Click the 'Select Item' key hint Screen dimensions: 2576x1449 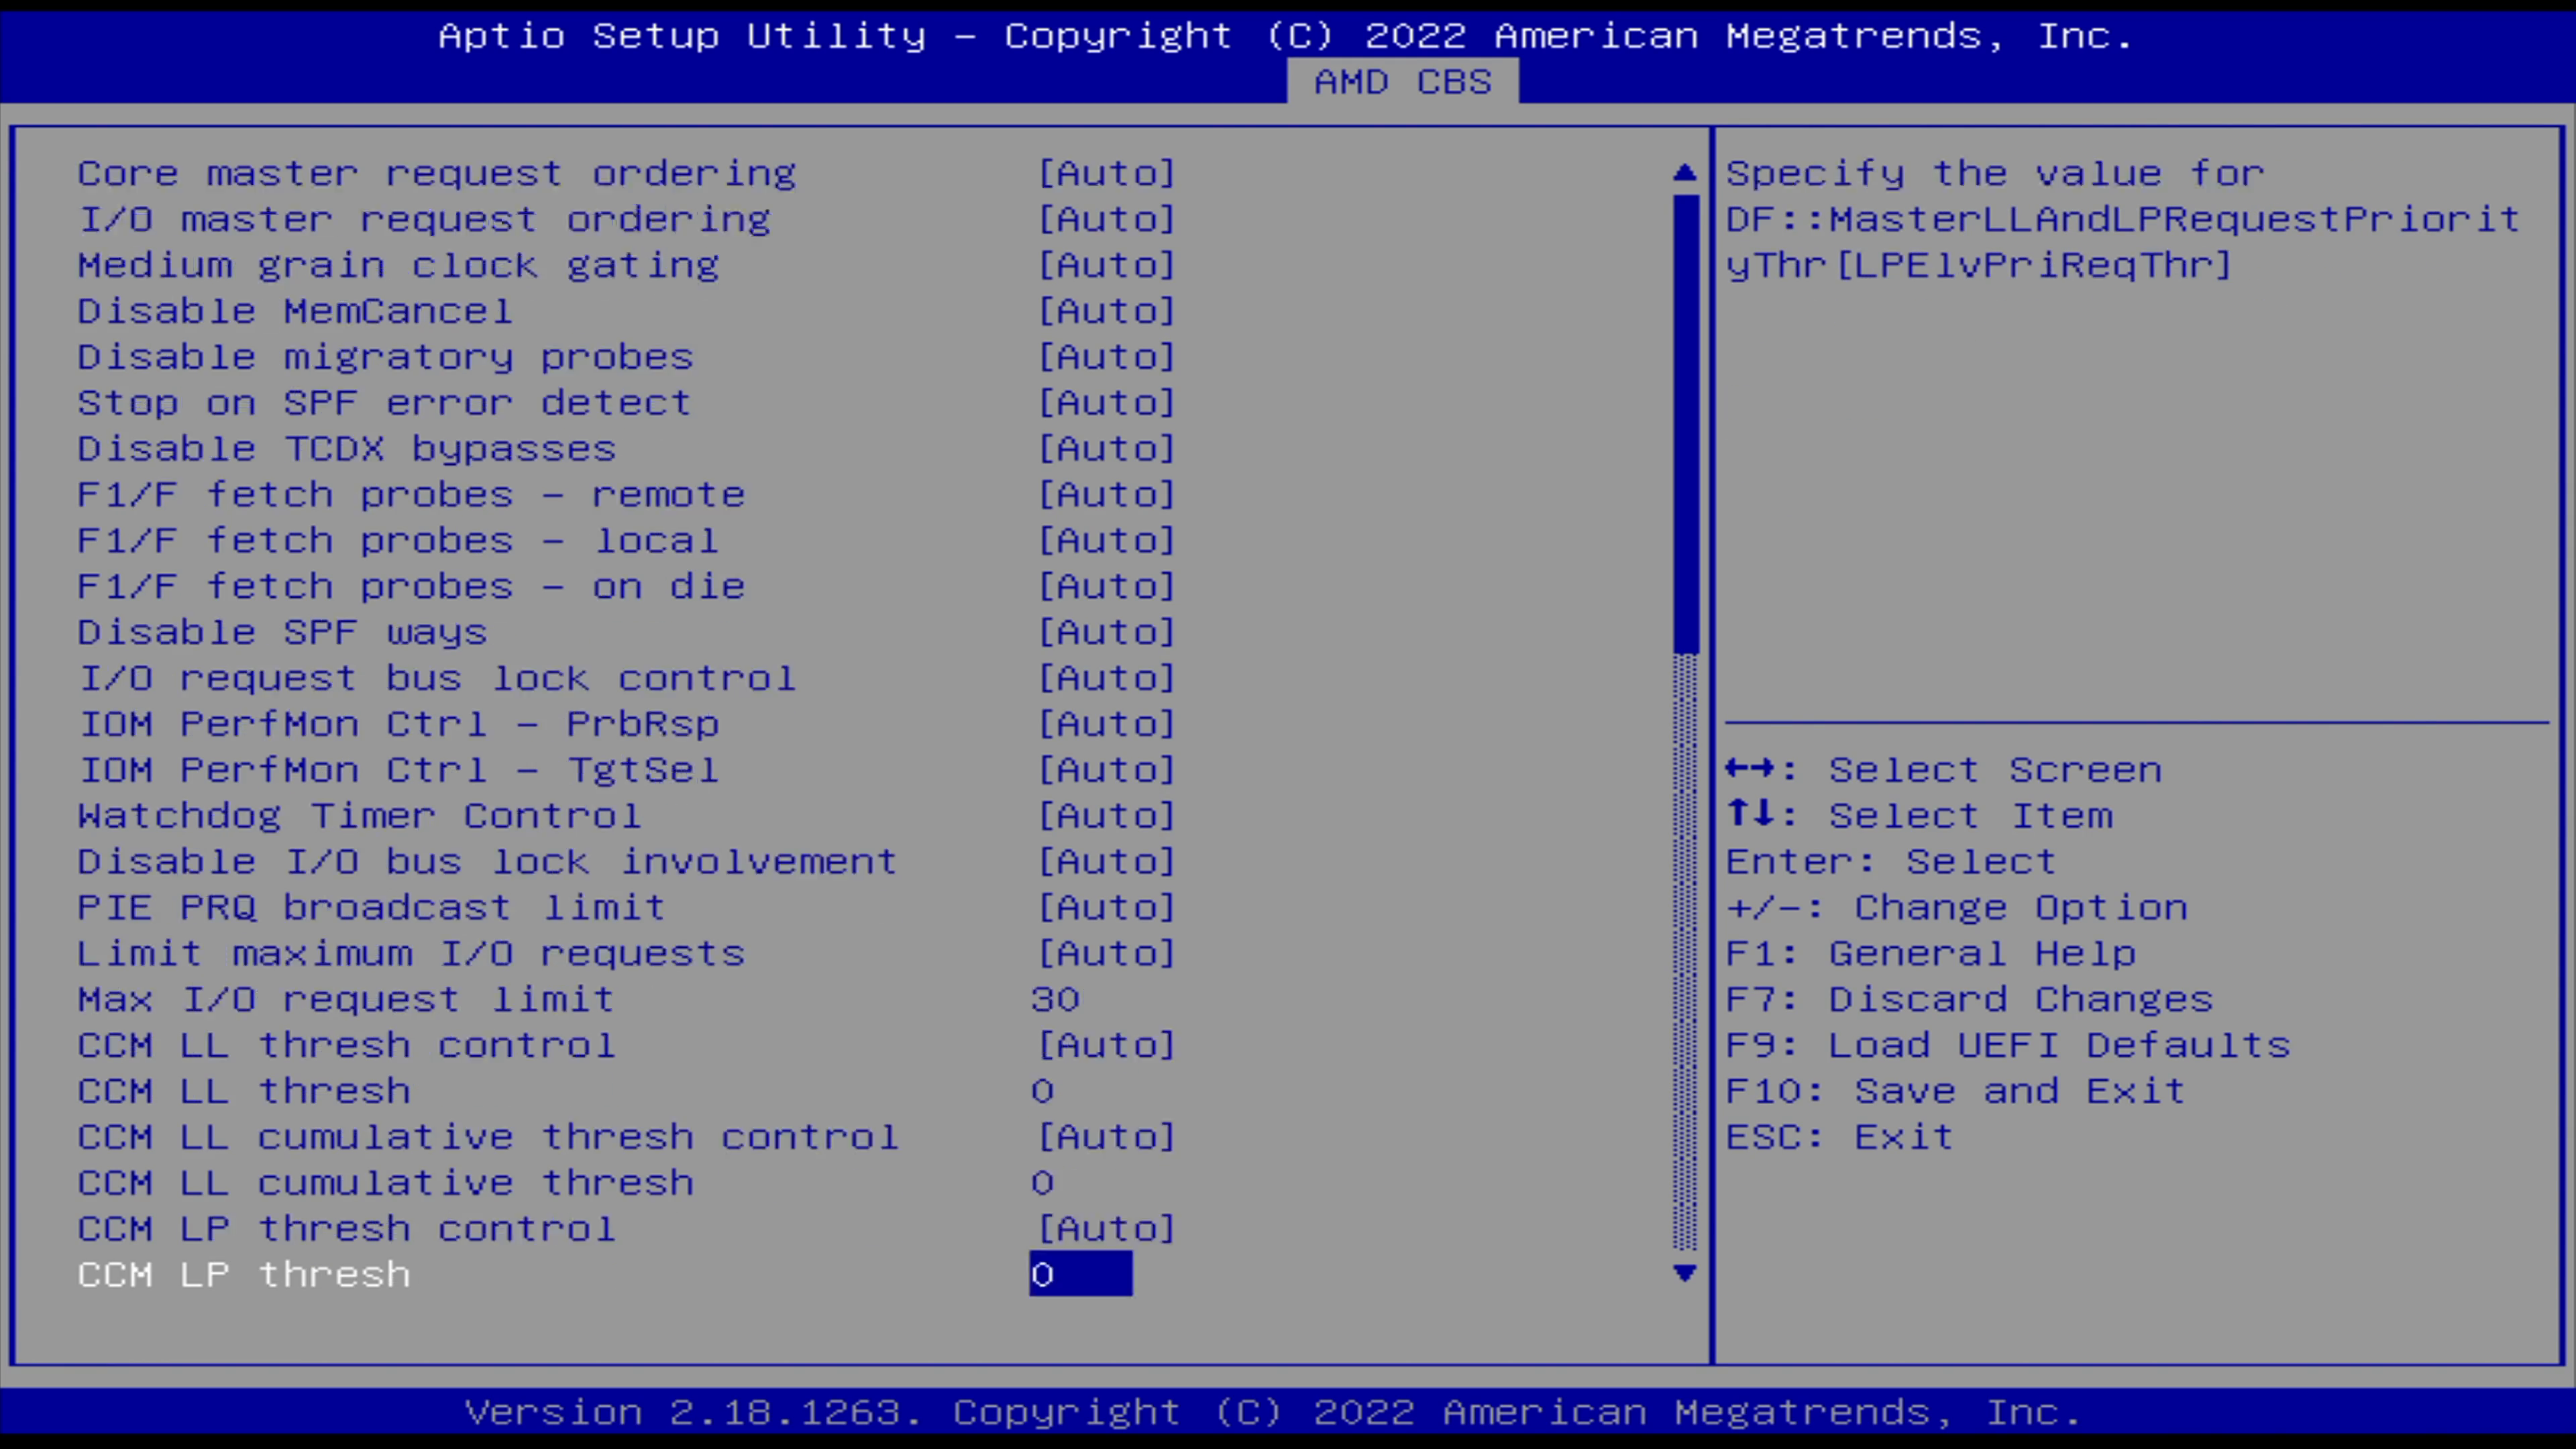tap(1920, 816)
